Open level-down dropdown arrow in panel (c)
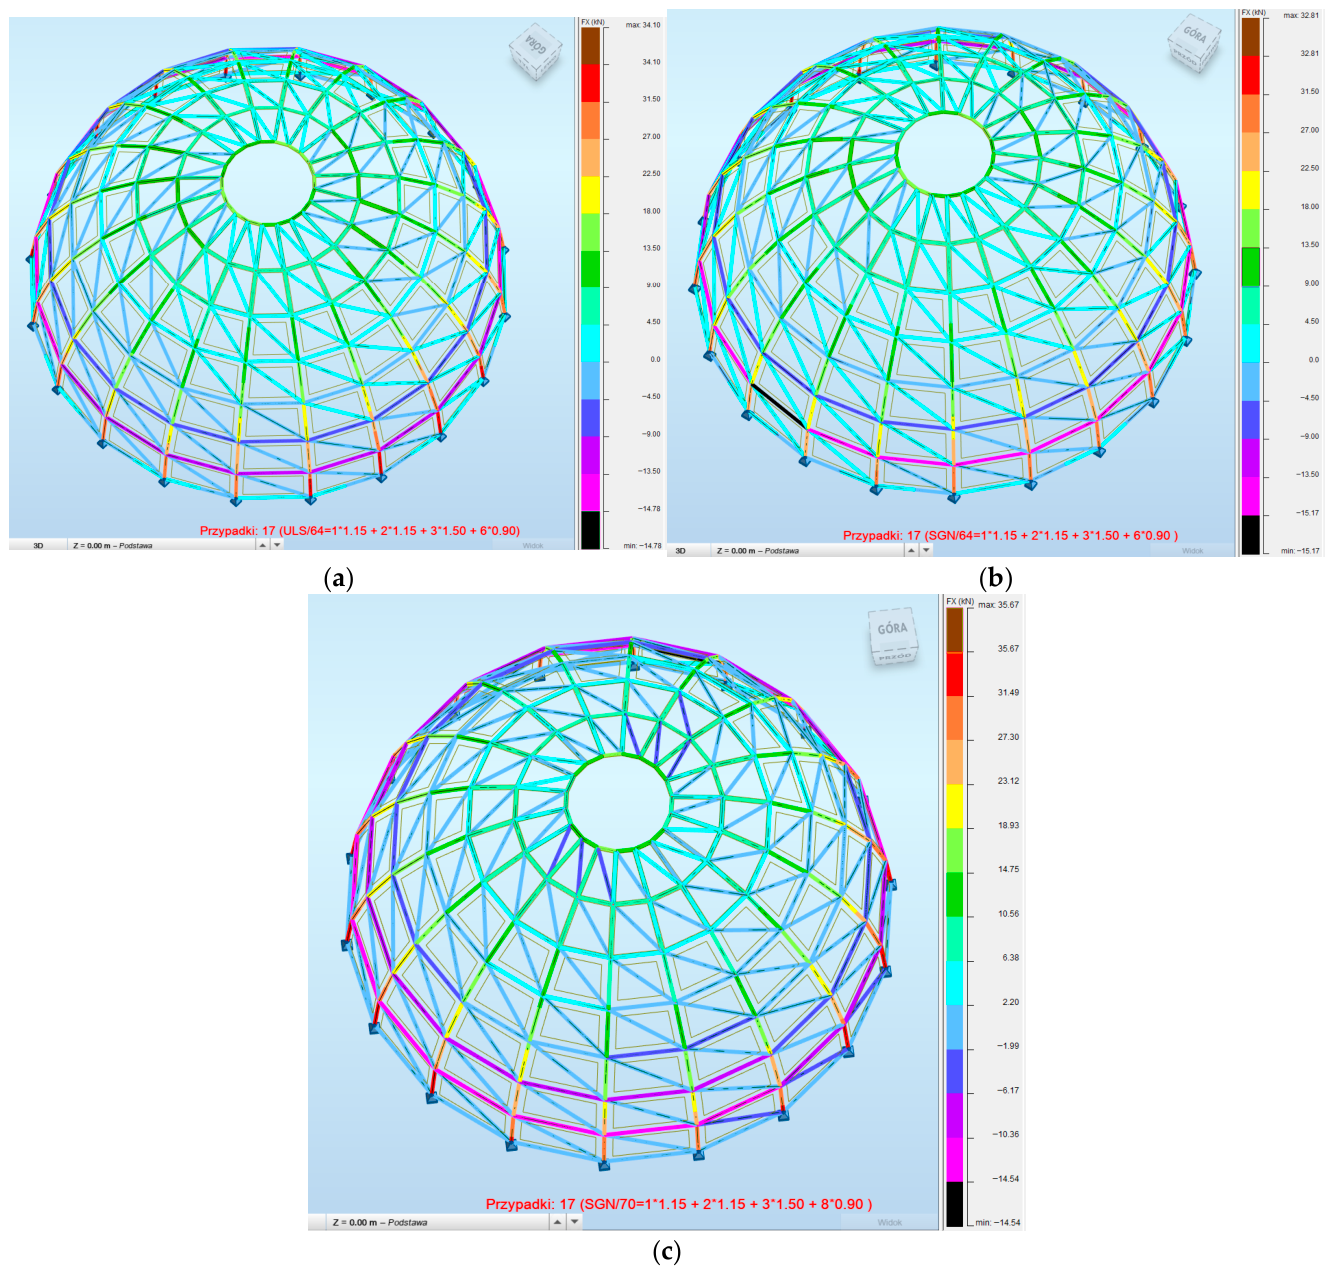The height and width of the screenshot is (1274, 1333). tap(574, 1222)
